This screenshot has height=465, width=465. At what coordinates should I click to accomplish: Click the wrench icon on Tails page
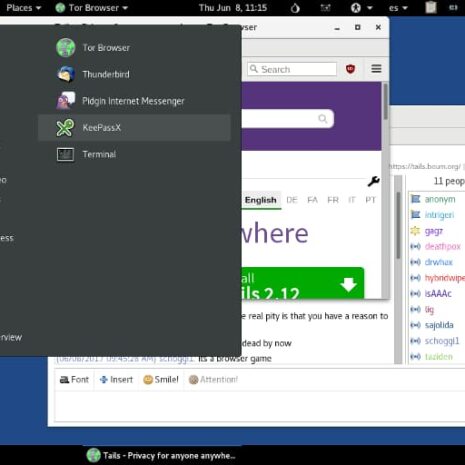[373, 181]
